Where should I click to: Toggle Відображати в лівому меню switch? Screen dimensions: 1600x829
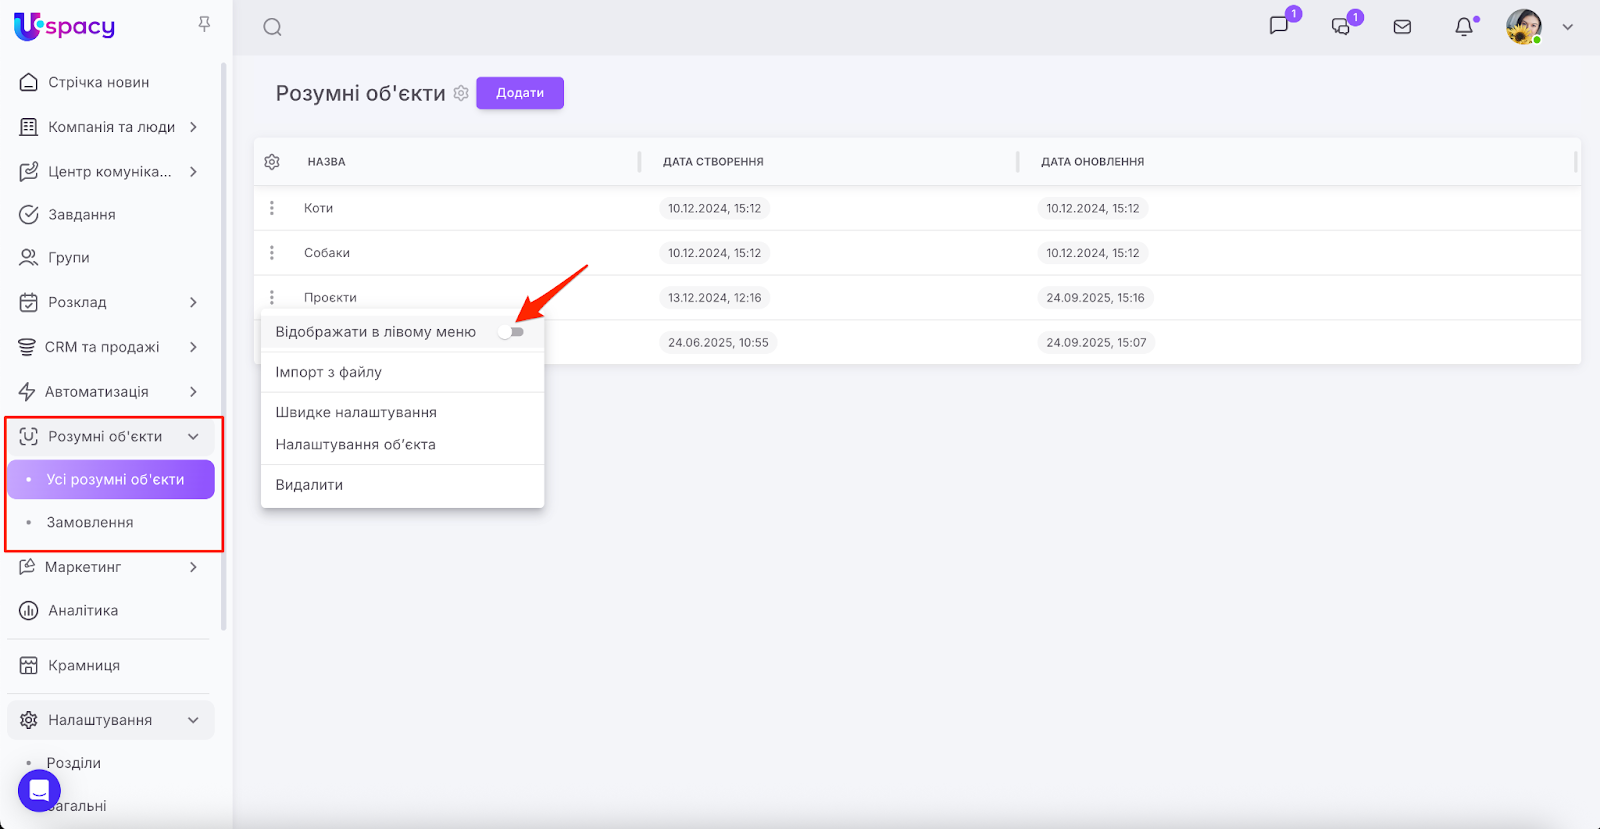(511, 332)
